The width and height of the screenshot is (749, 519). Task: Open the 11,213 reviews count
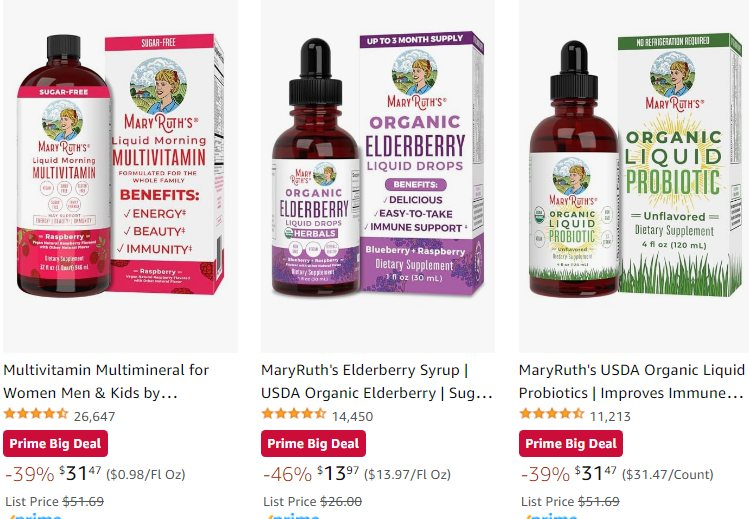click(610, 416)
